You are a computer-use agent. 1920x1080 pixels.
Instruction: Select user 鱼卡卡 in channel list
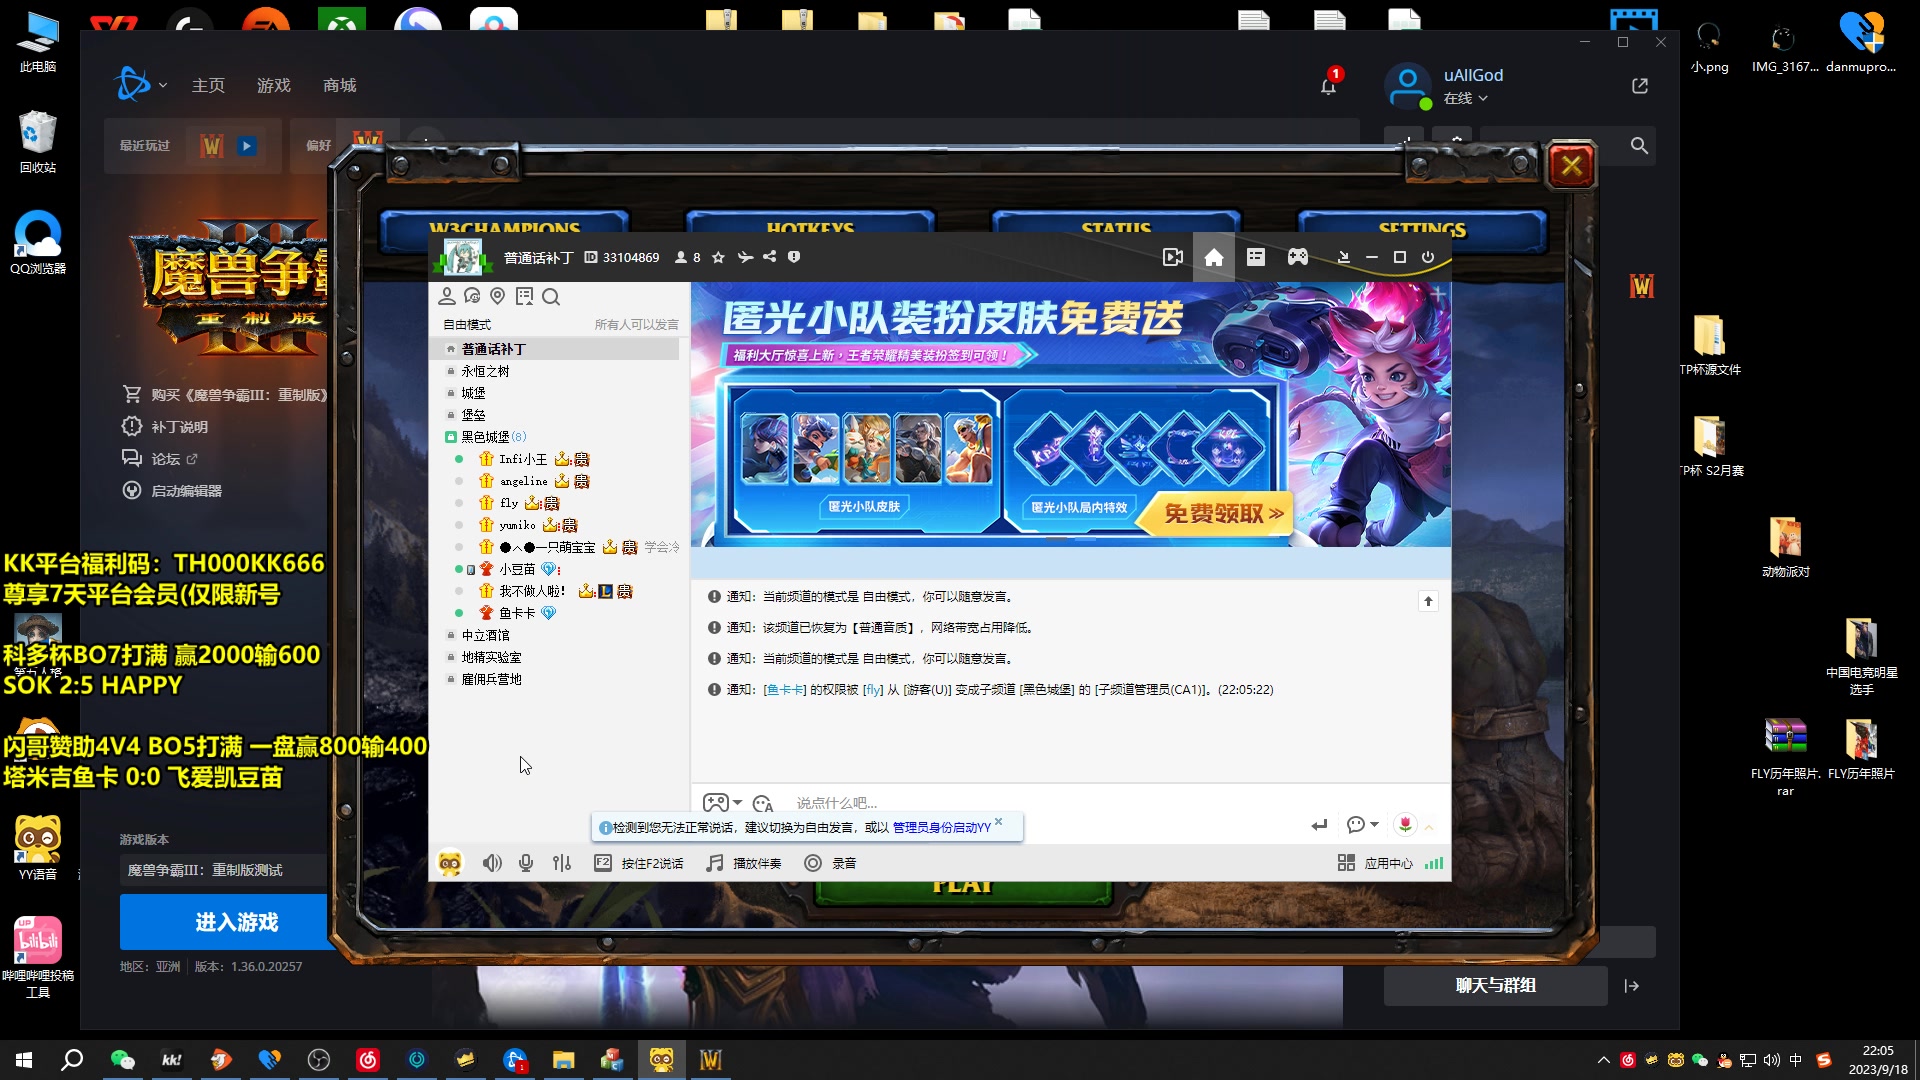tap(517, 613)
